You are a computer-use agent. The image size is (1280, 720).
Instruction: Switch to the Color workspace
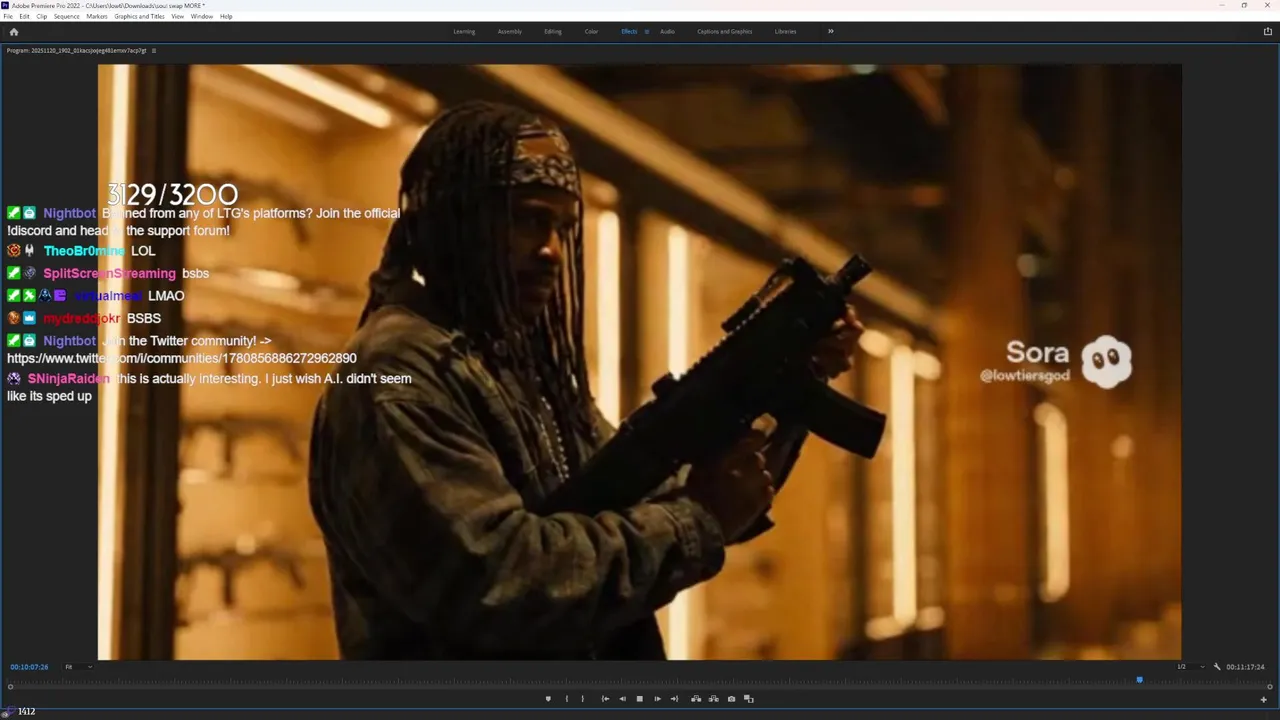[592, 31]
